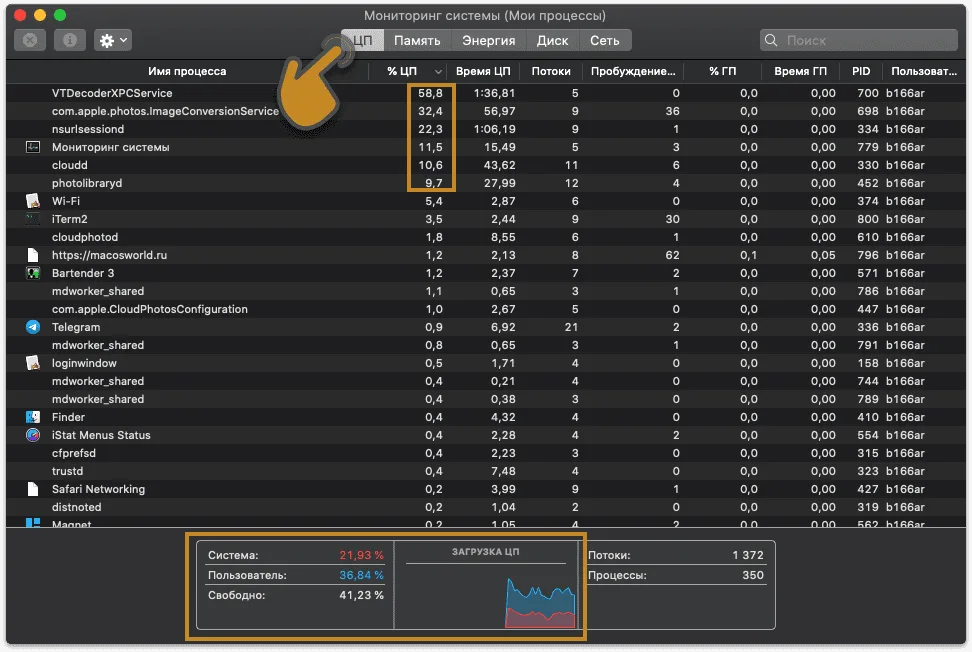Toggle sort arrow on % ЦП column
972x652 pixels.
coord(438,72)
